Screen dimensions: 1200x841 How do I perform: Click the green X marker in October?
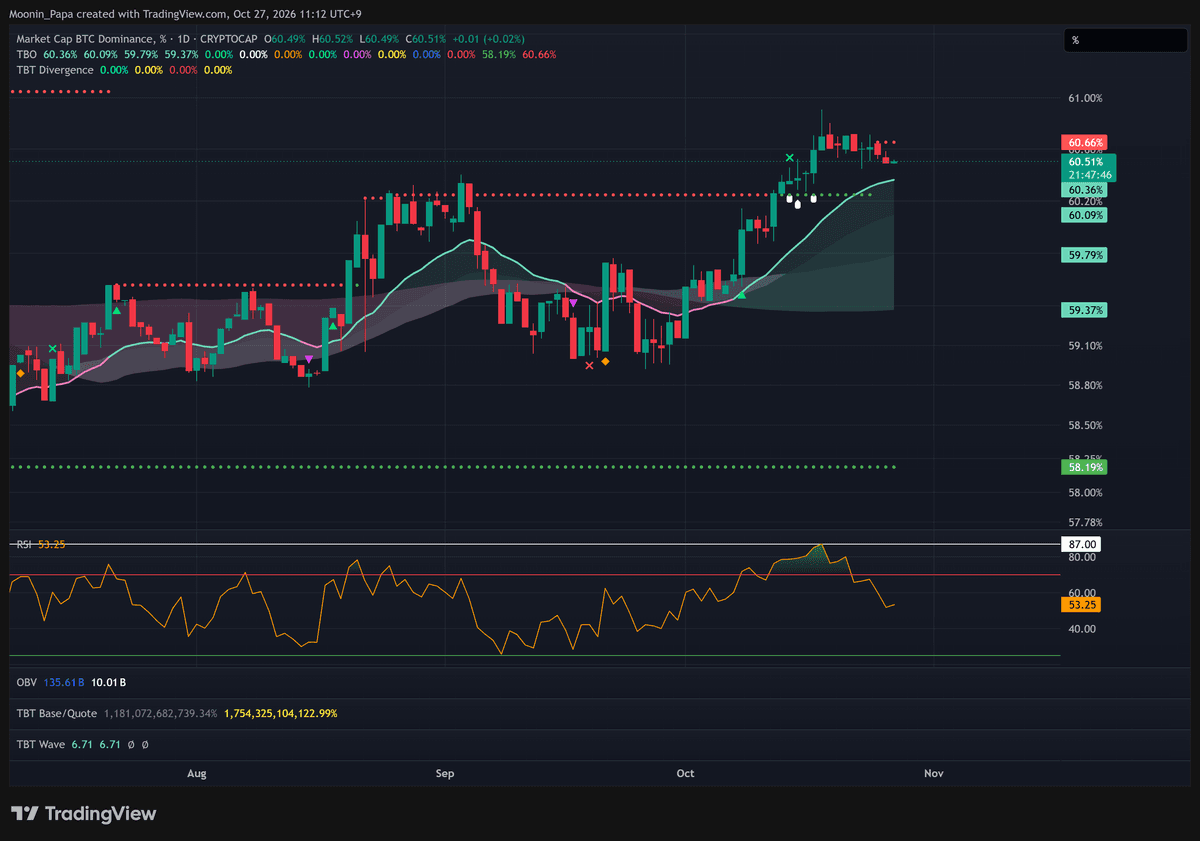tap(790, 158)
